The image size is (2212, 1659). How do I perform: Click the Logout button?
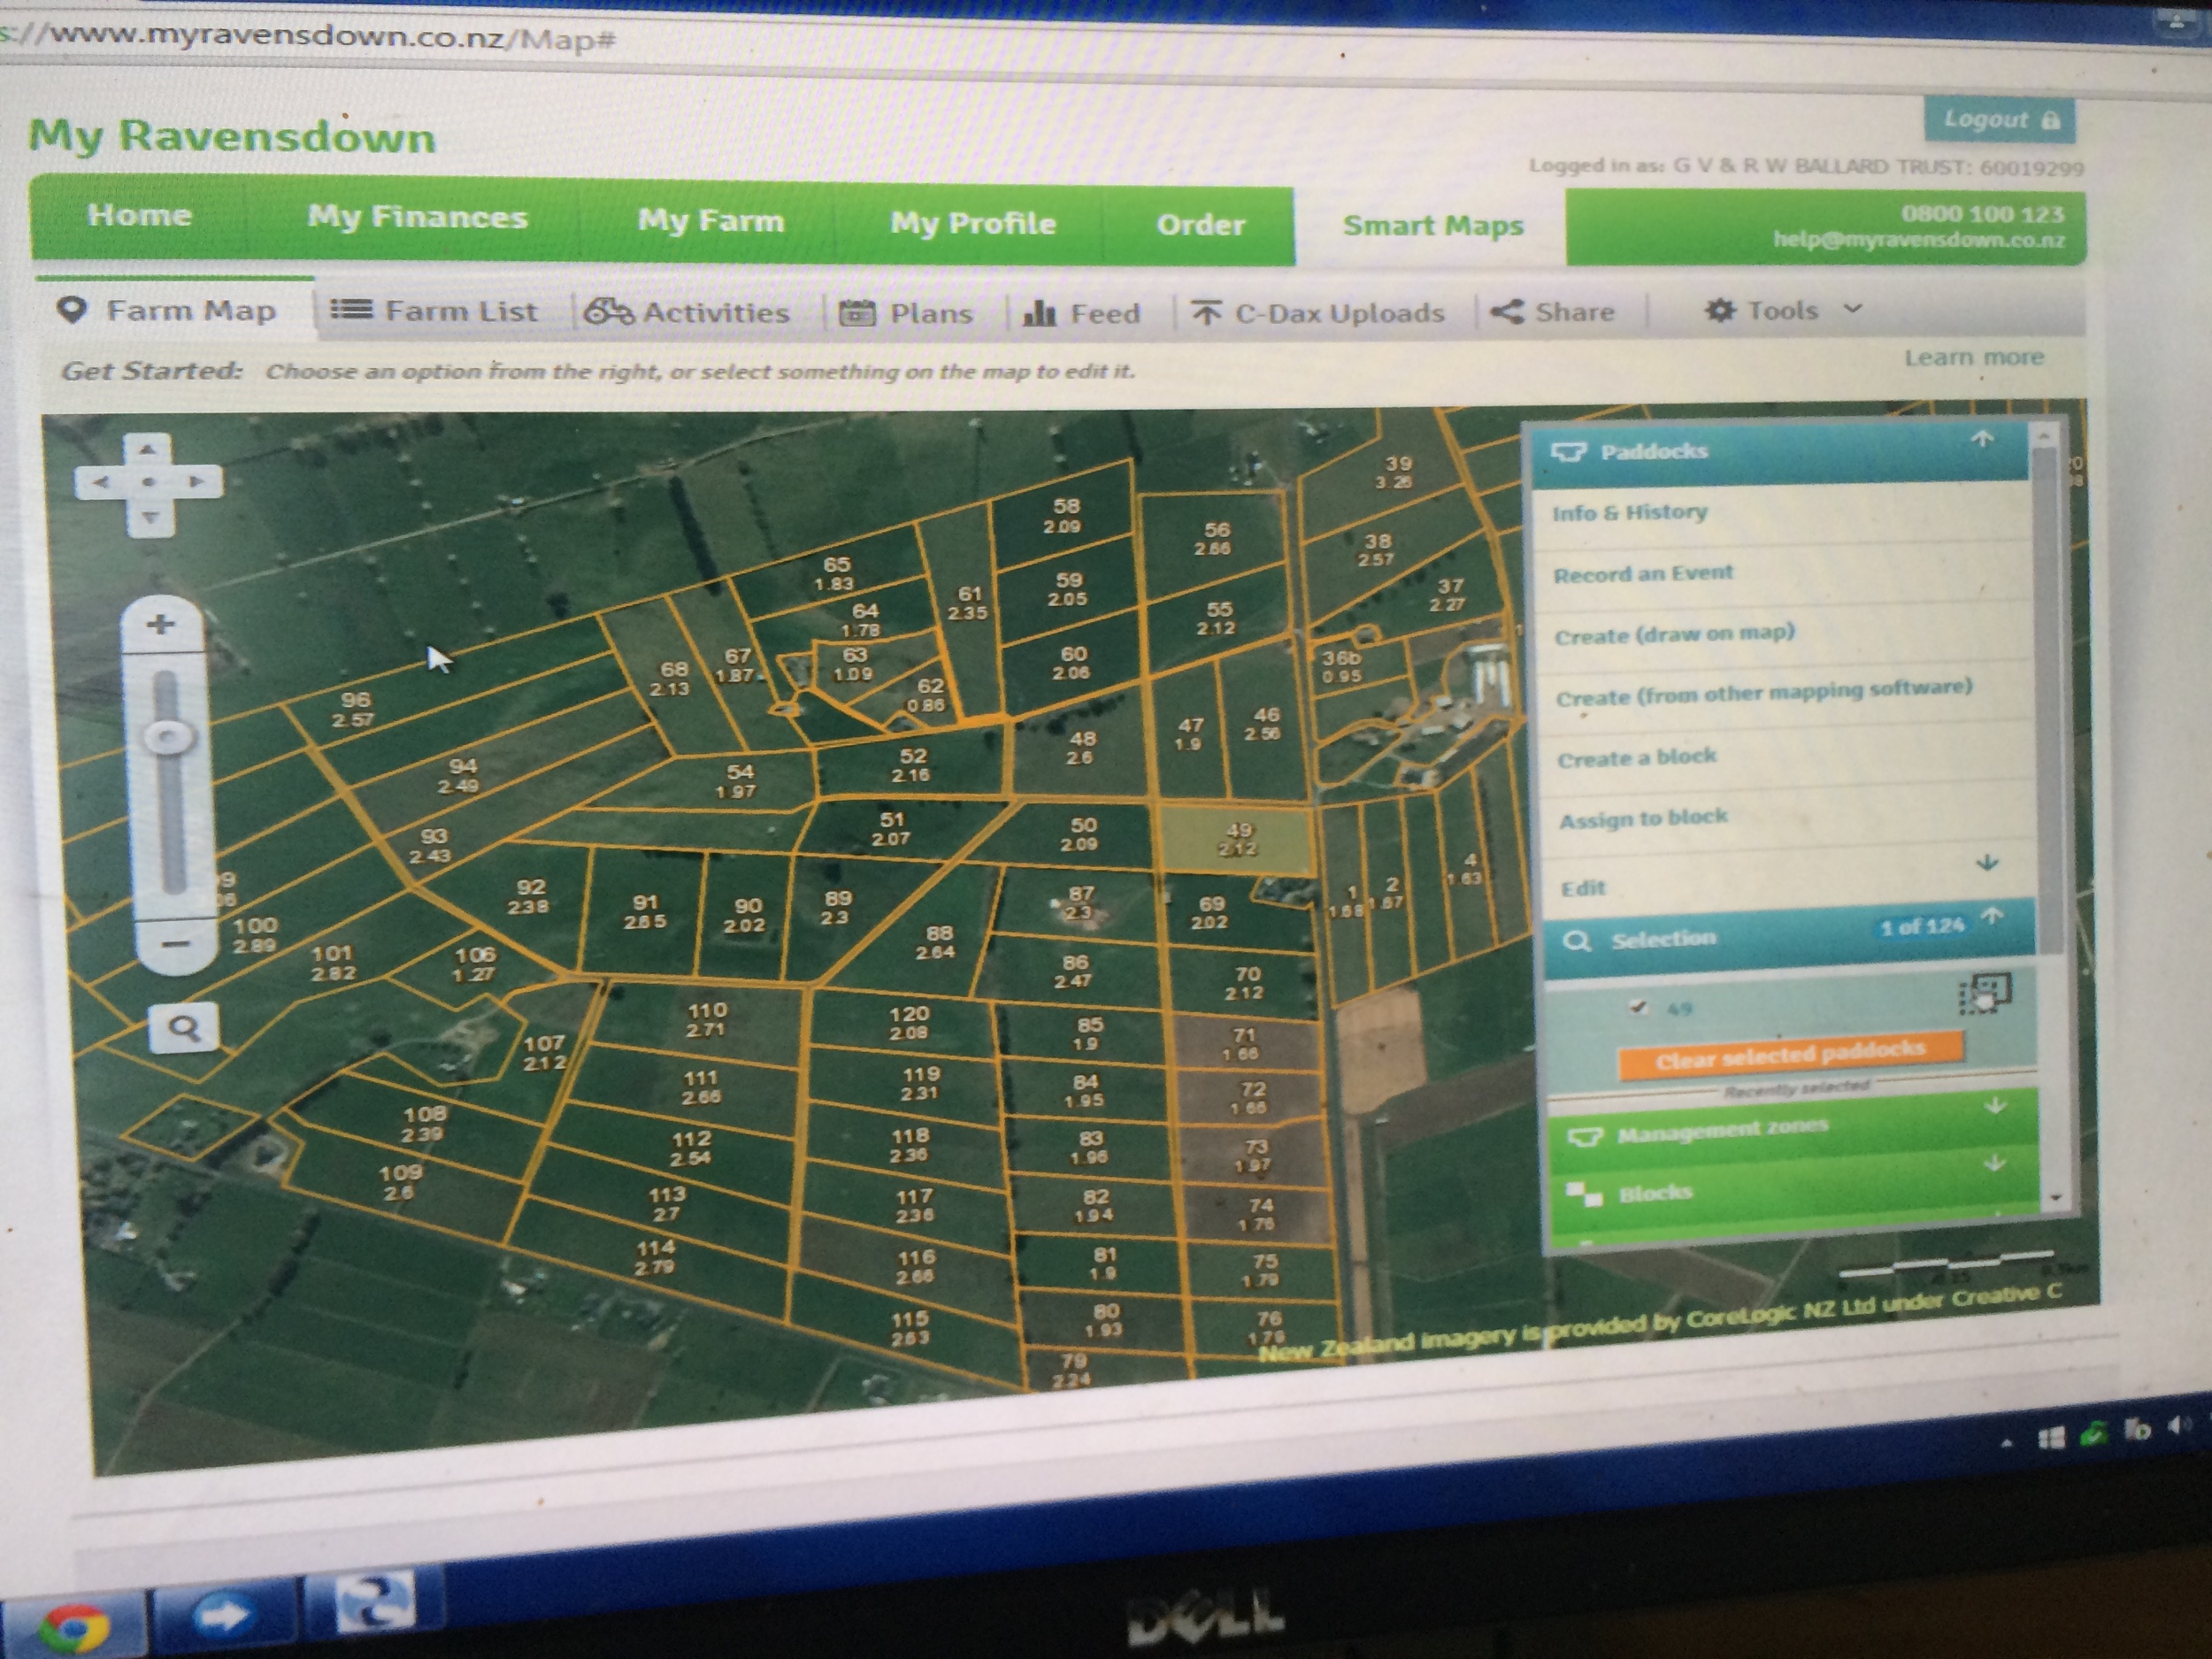pos(2000,120)
